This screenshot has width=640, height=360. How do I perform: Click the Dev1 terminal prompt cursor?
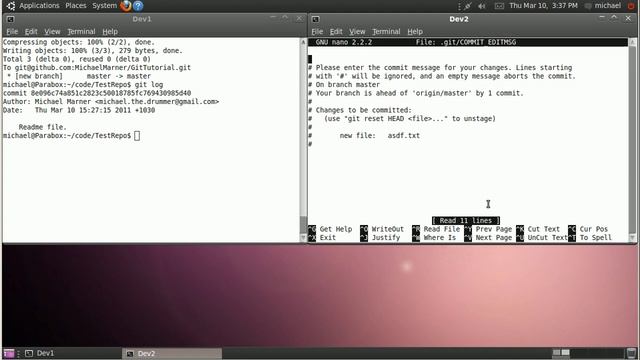click(137, 136)
